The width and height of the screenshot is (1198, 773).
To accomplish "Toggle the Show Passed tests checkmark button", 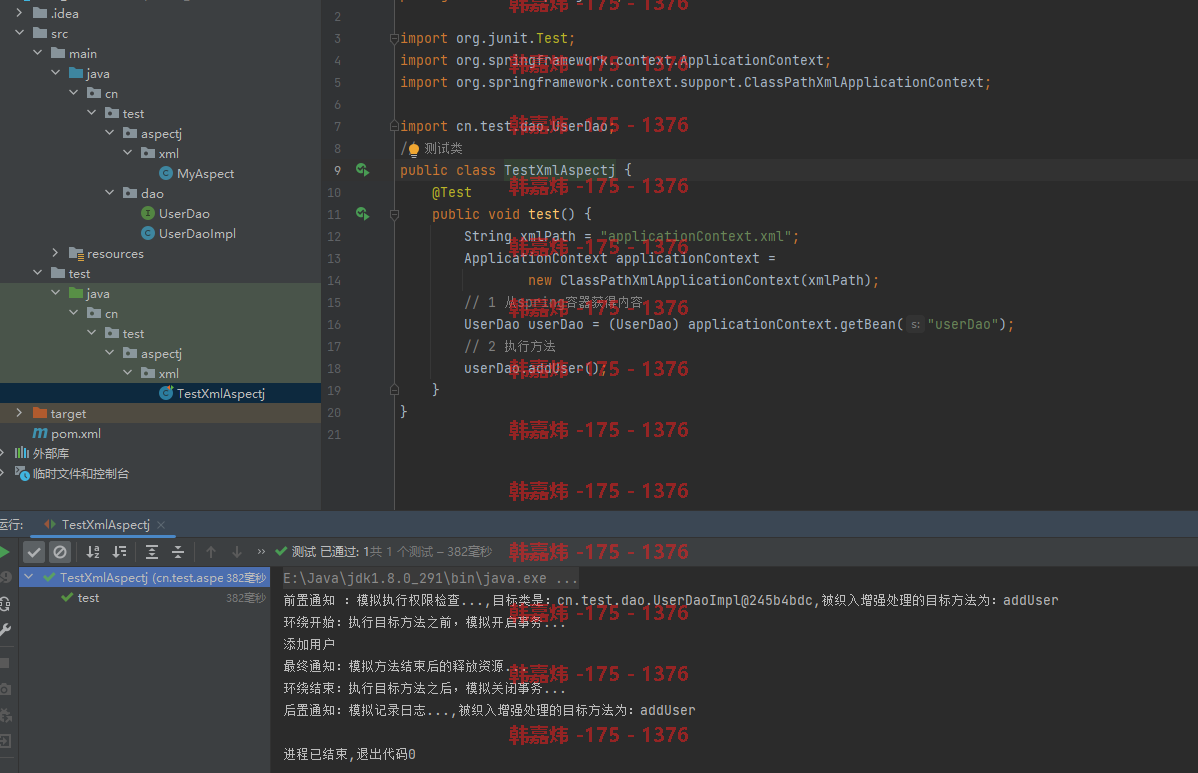I will 34,551.
